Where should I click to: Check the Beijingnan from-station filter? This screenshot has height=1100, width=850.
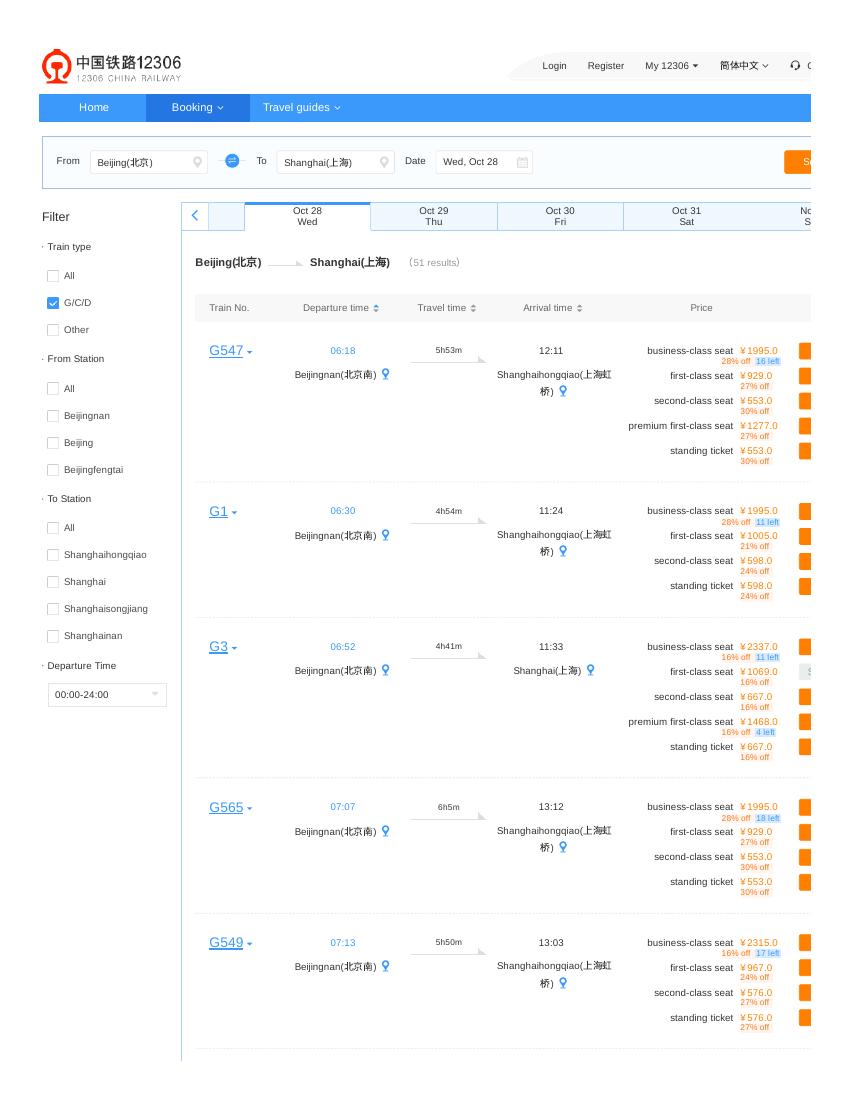(x=53, y=416)
